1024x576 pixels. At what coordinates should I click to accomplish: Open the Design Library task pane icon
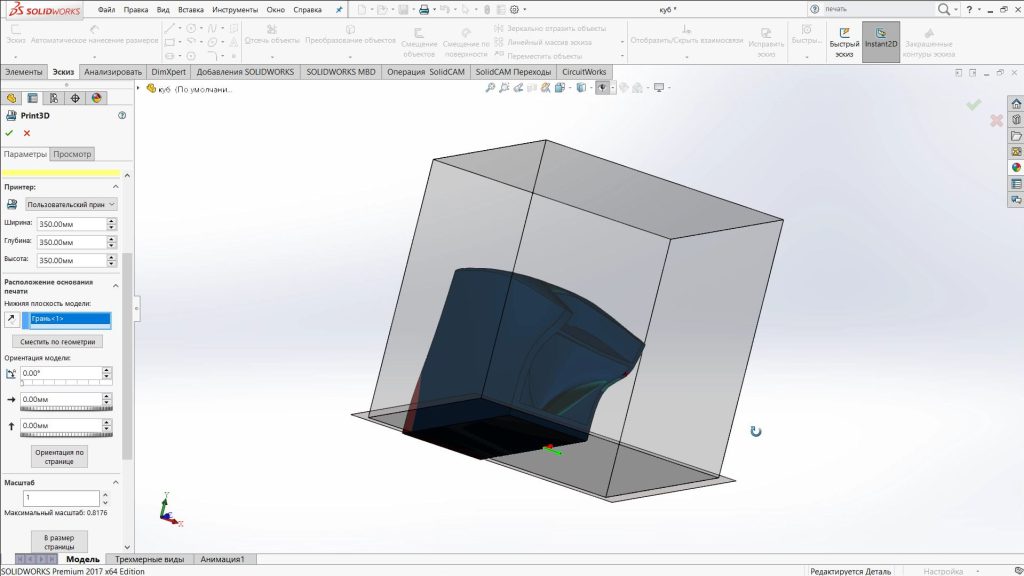click(1016, 120)
